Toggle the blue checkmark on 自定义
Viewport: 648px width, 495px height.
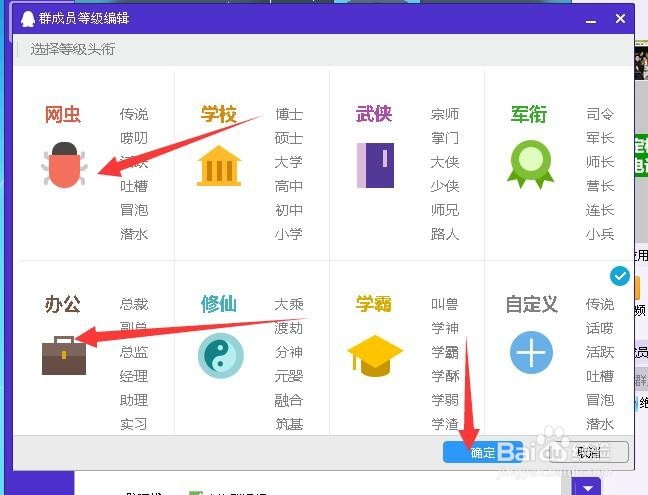click(x=619, y=276)
